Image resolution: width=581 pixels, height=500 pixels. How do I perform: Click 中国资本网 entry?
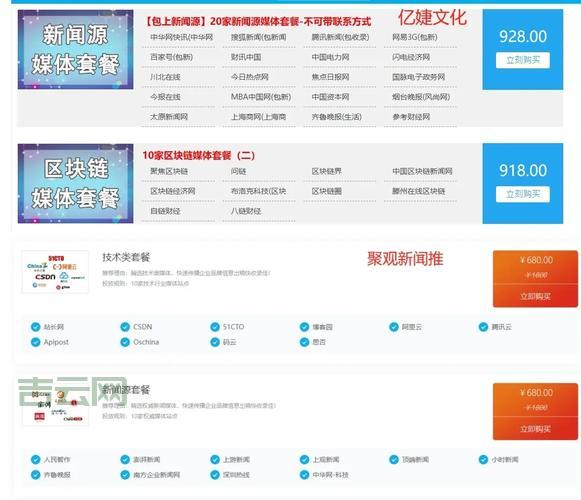[x=331, y=97]
